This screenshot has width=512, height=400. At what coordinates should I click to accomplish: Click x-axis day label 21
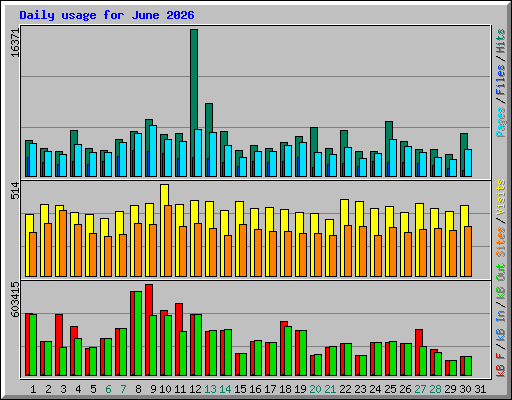pyautogui.click(x=331, y=389)
